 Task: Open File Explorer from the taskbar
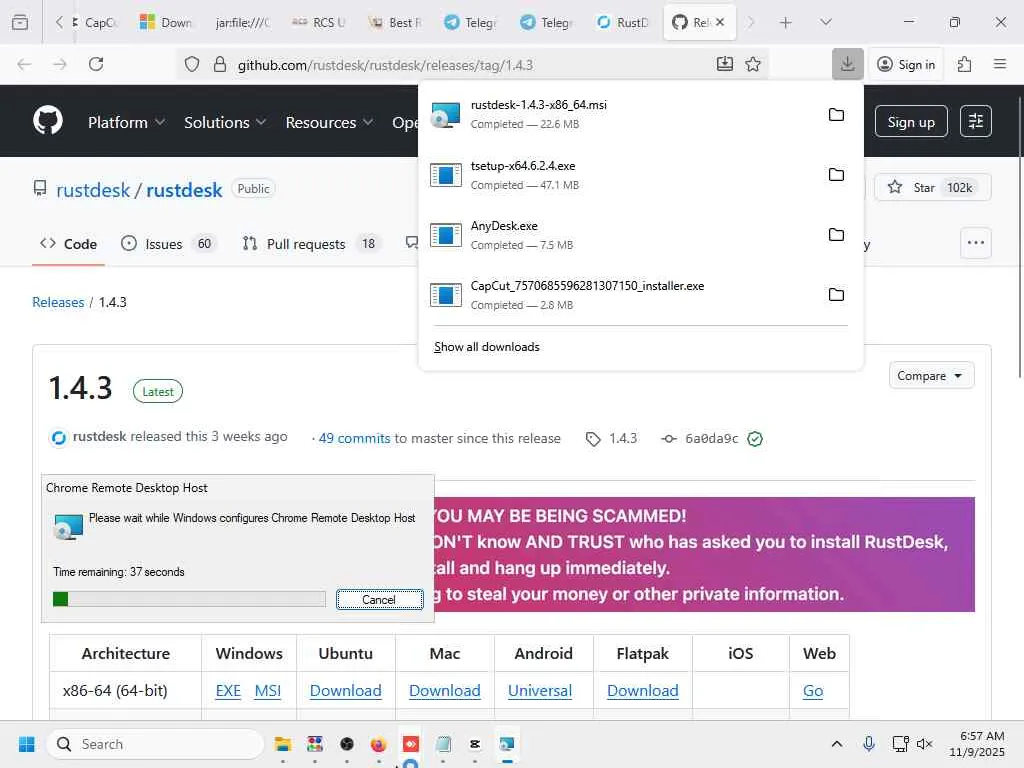283,744
